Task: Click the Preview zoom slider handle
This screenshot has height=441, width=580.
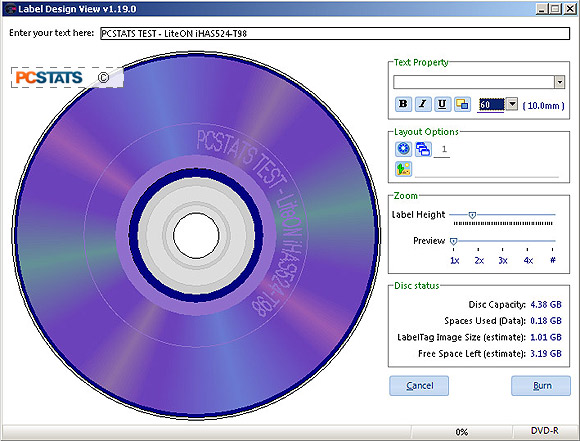Action: coord(453,242)
